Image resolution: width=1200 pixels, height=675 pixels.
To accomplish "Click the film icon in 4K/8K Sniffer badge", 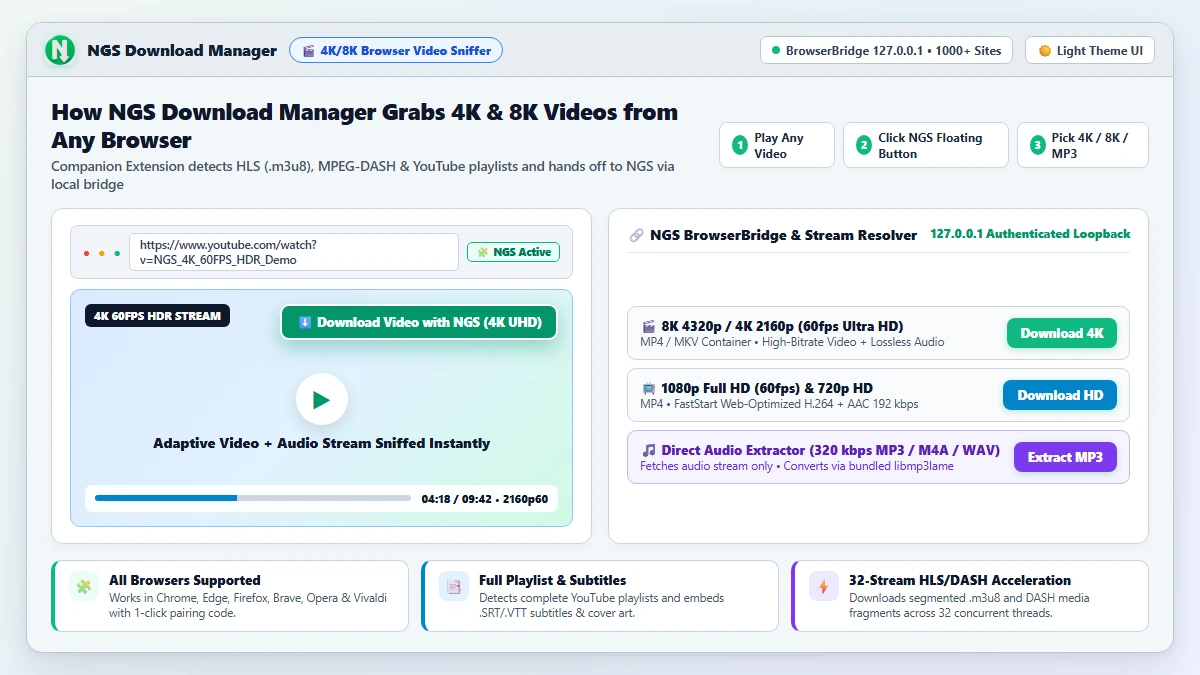I will 309,50.
